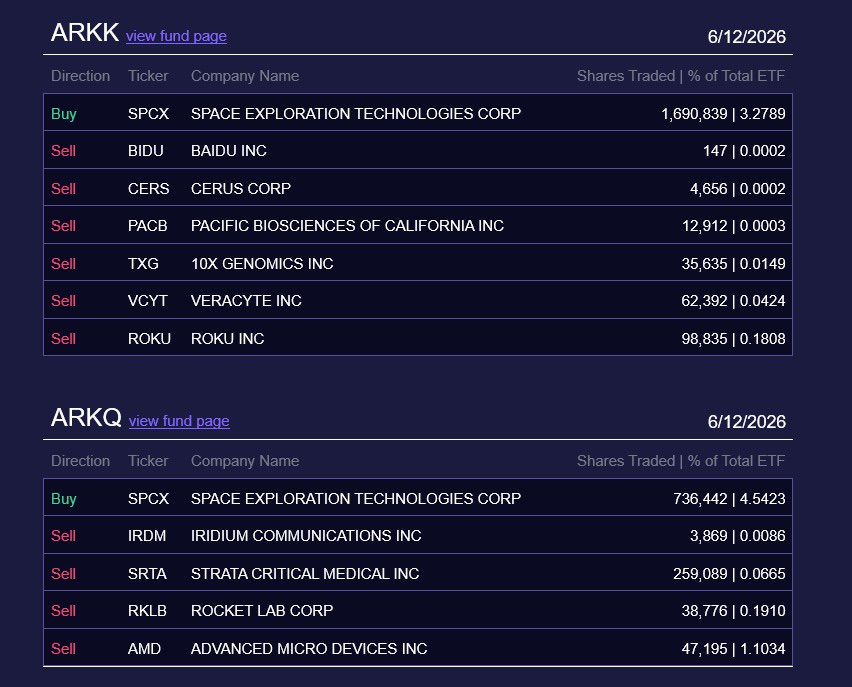The image size is (852, 687).
Task: Click CERUS CORP company name
Action: [241, 189]
